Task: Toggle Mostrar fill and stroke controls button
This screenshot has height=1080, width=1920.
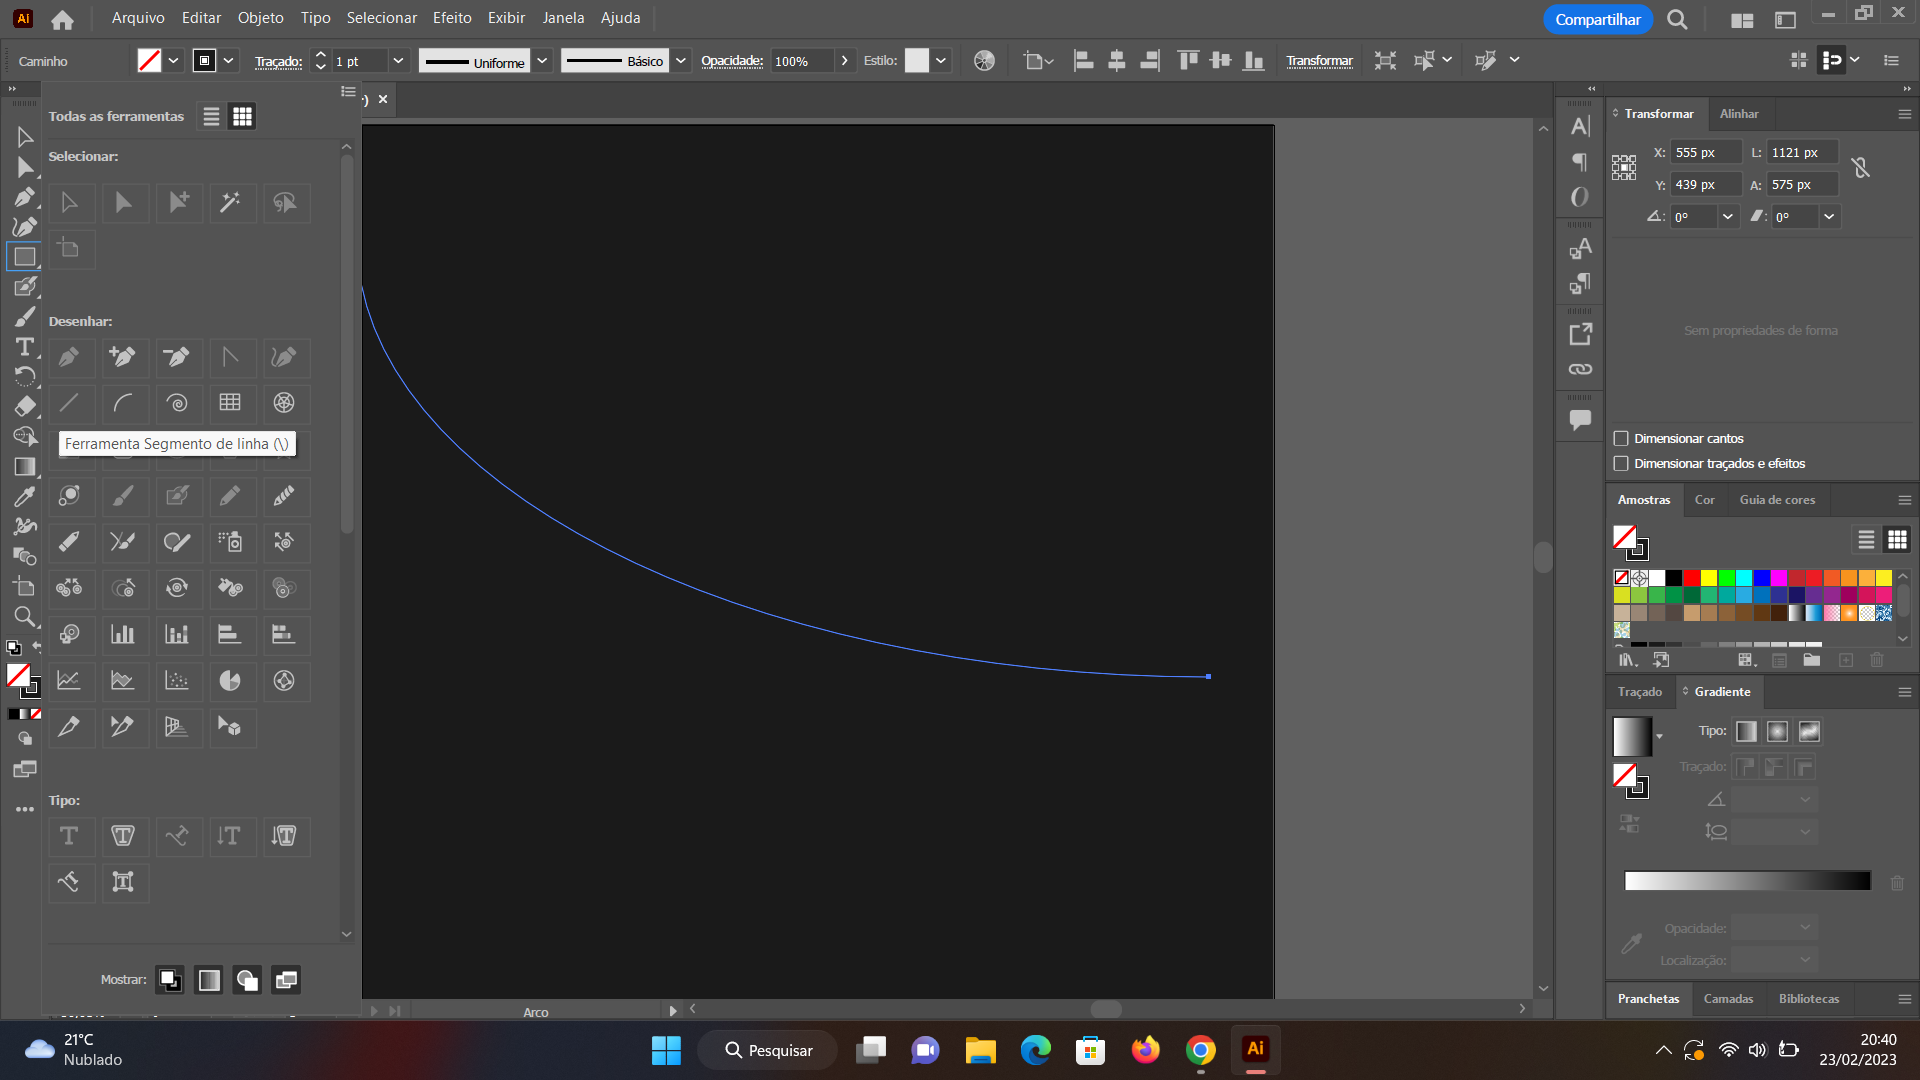Action: pos(170,980)
